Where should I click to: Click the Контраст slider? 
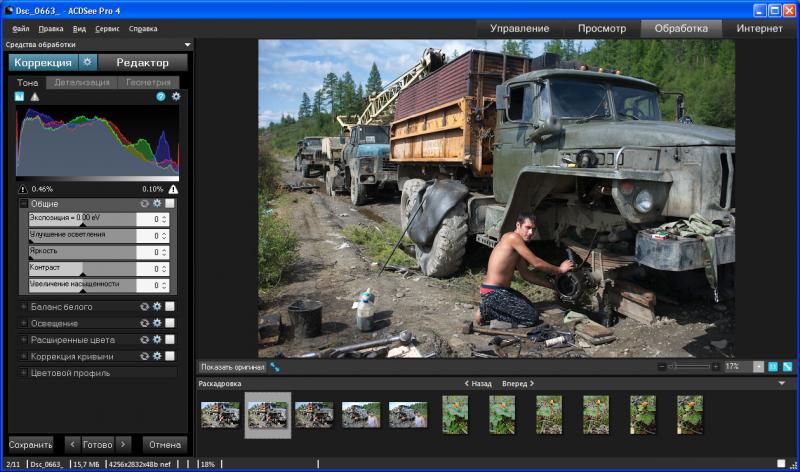click(83, 269)
